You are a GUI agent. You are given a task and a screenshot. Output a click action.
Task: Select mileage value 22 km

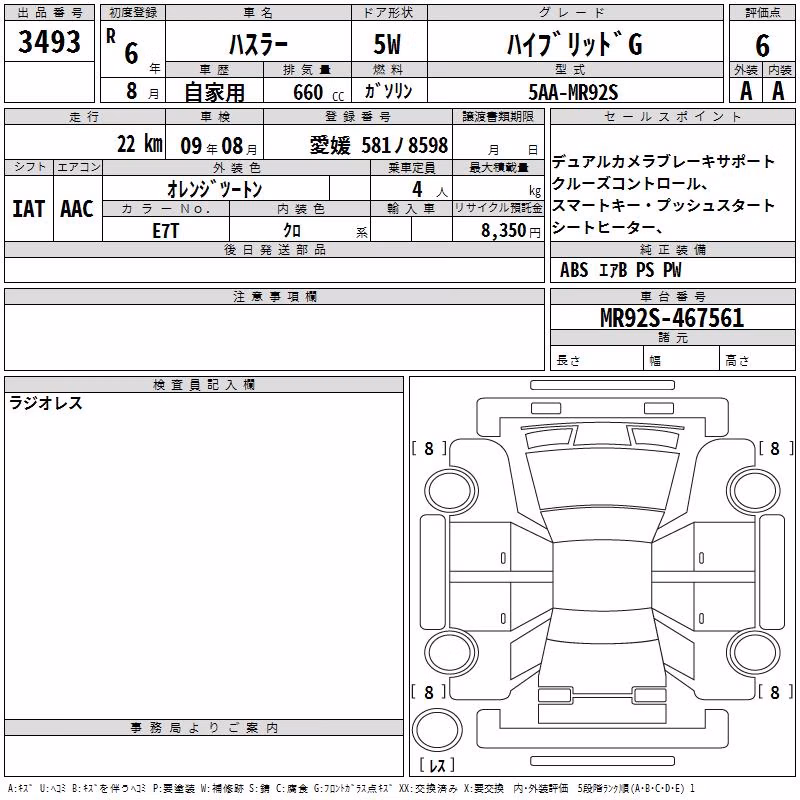[x=140, y=144]
